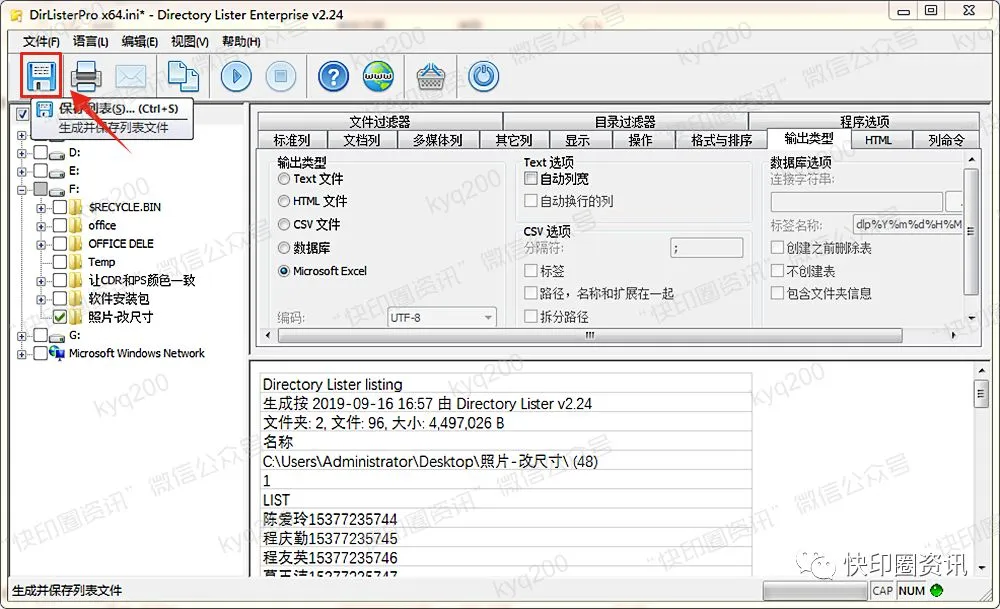Click the Stop listing toolbar icon

281,77
